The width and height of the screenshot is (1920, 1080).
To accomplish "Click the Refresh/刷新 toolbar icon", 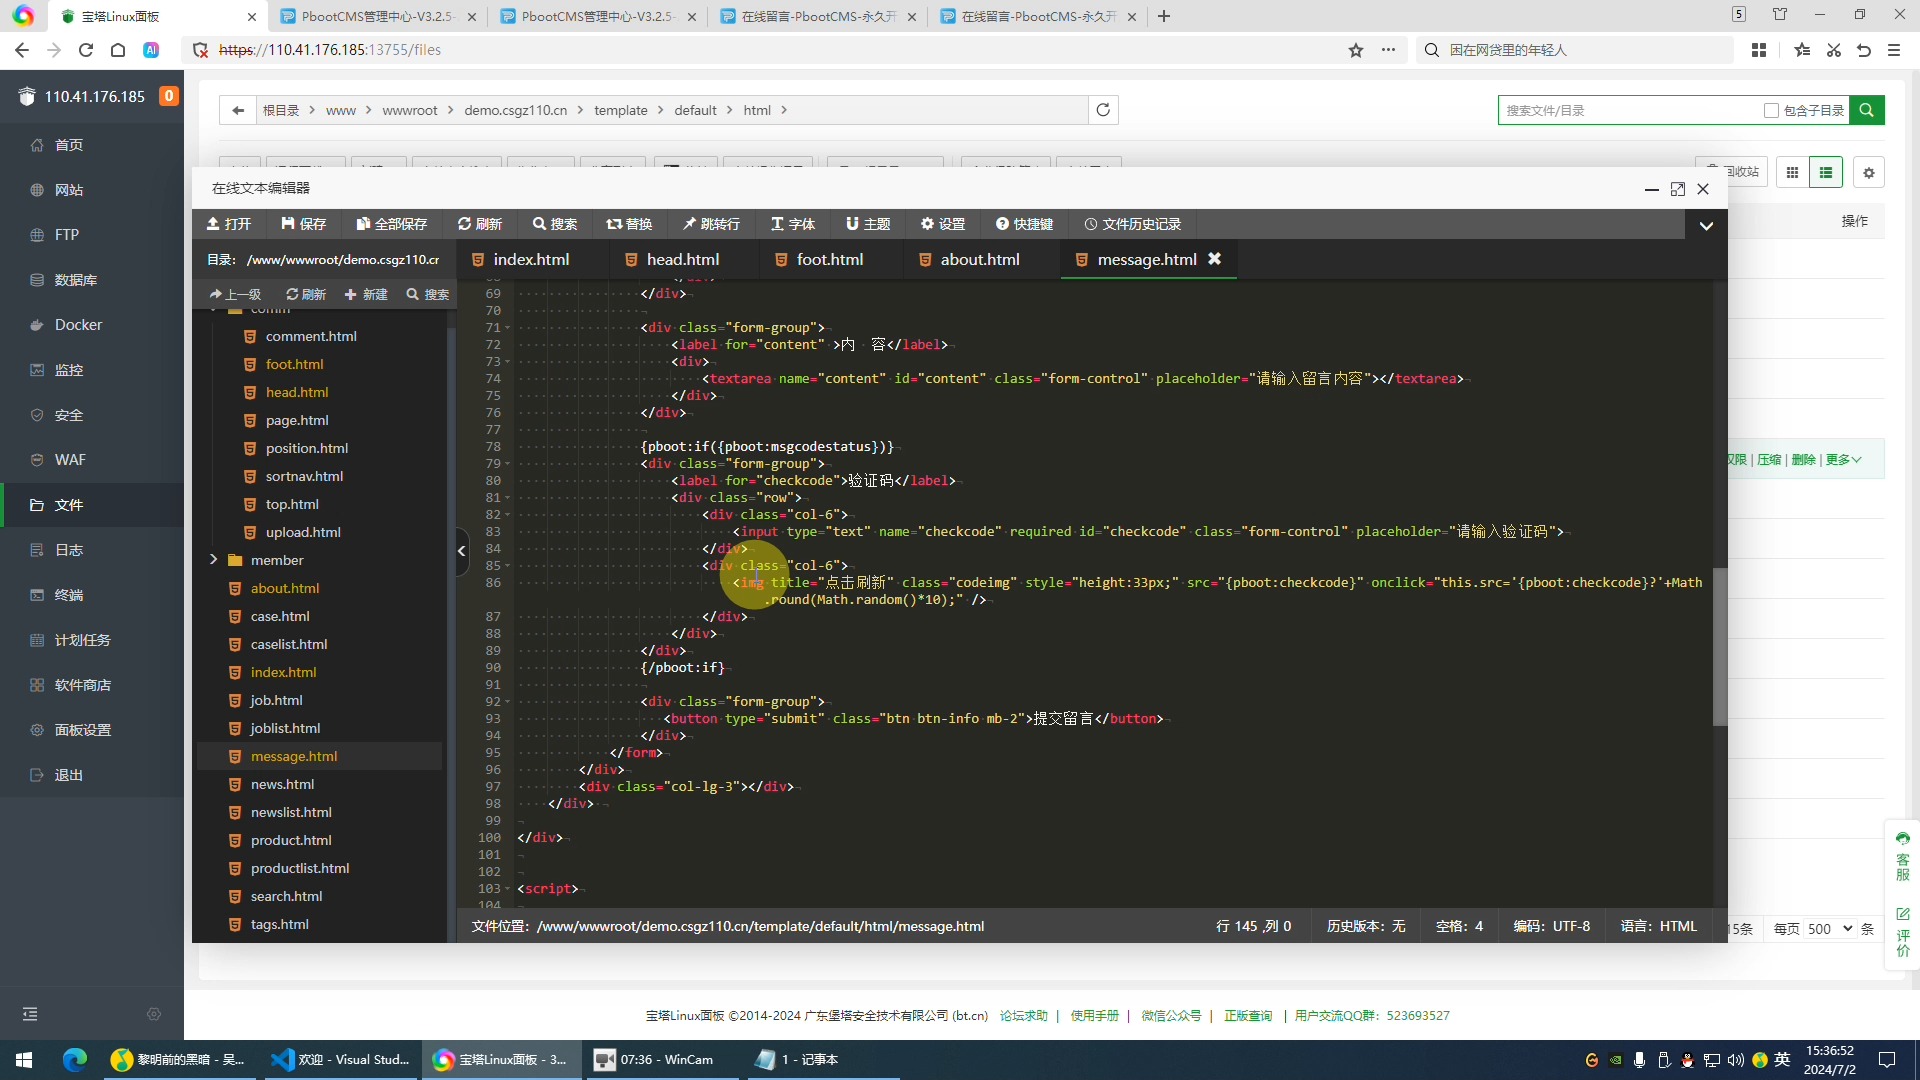I will (x=479, y=223).
